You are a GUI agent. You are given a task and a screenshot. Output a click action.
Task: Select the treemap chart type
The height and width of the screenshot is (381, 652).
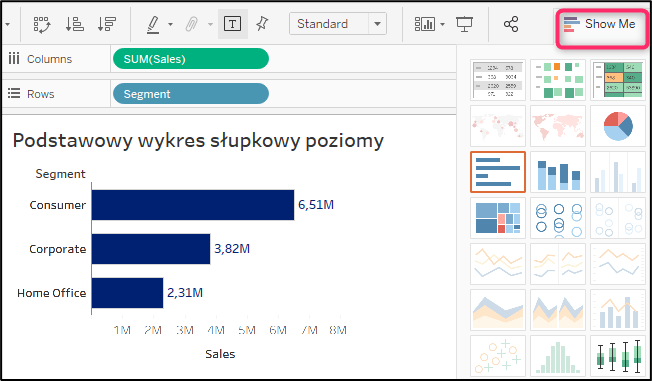[498, 218]
